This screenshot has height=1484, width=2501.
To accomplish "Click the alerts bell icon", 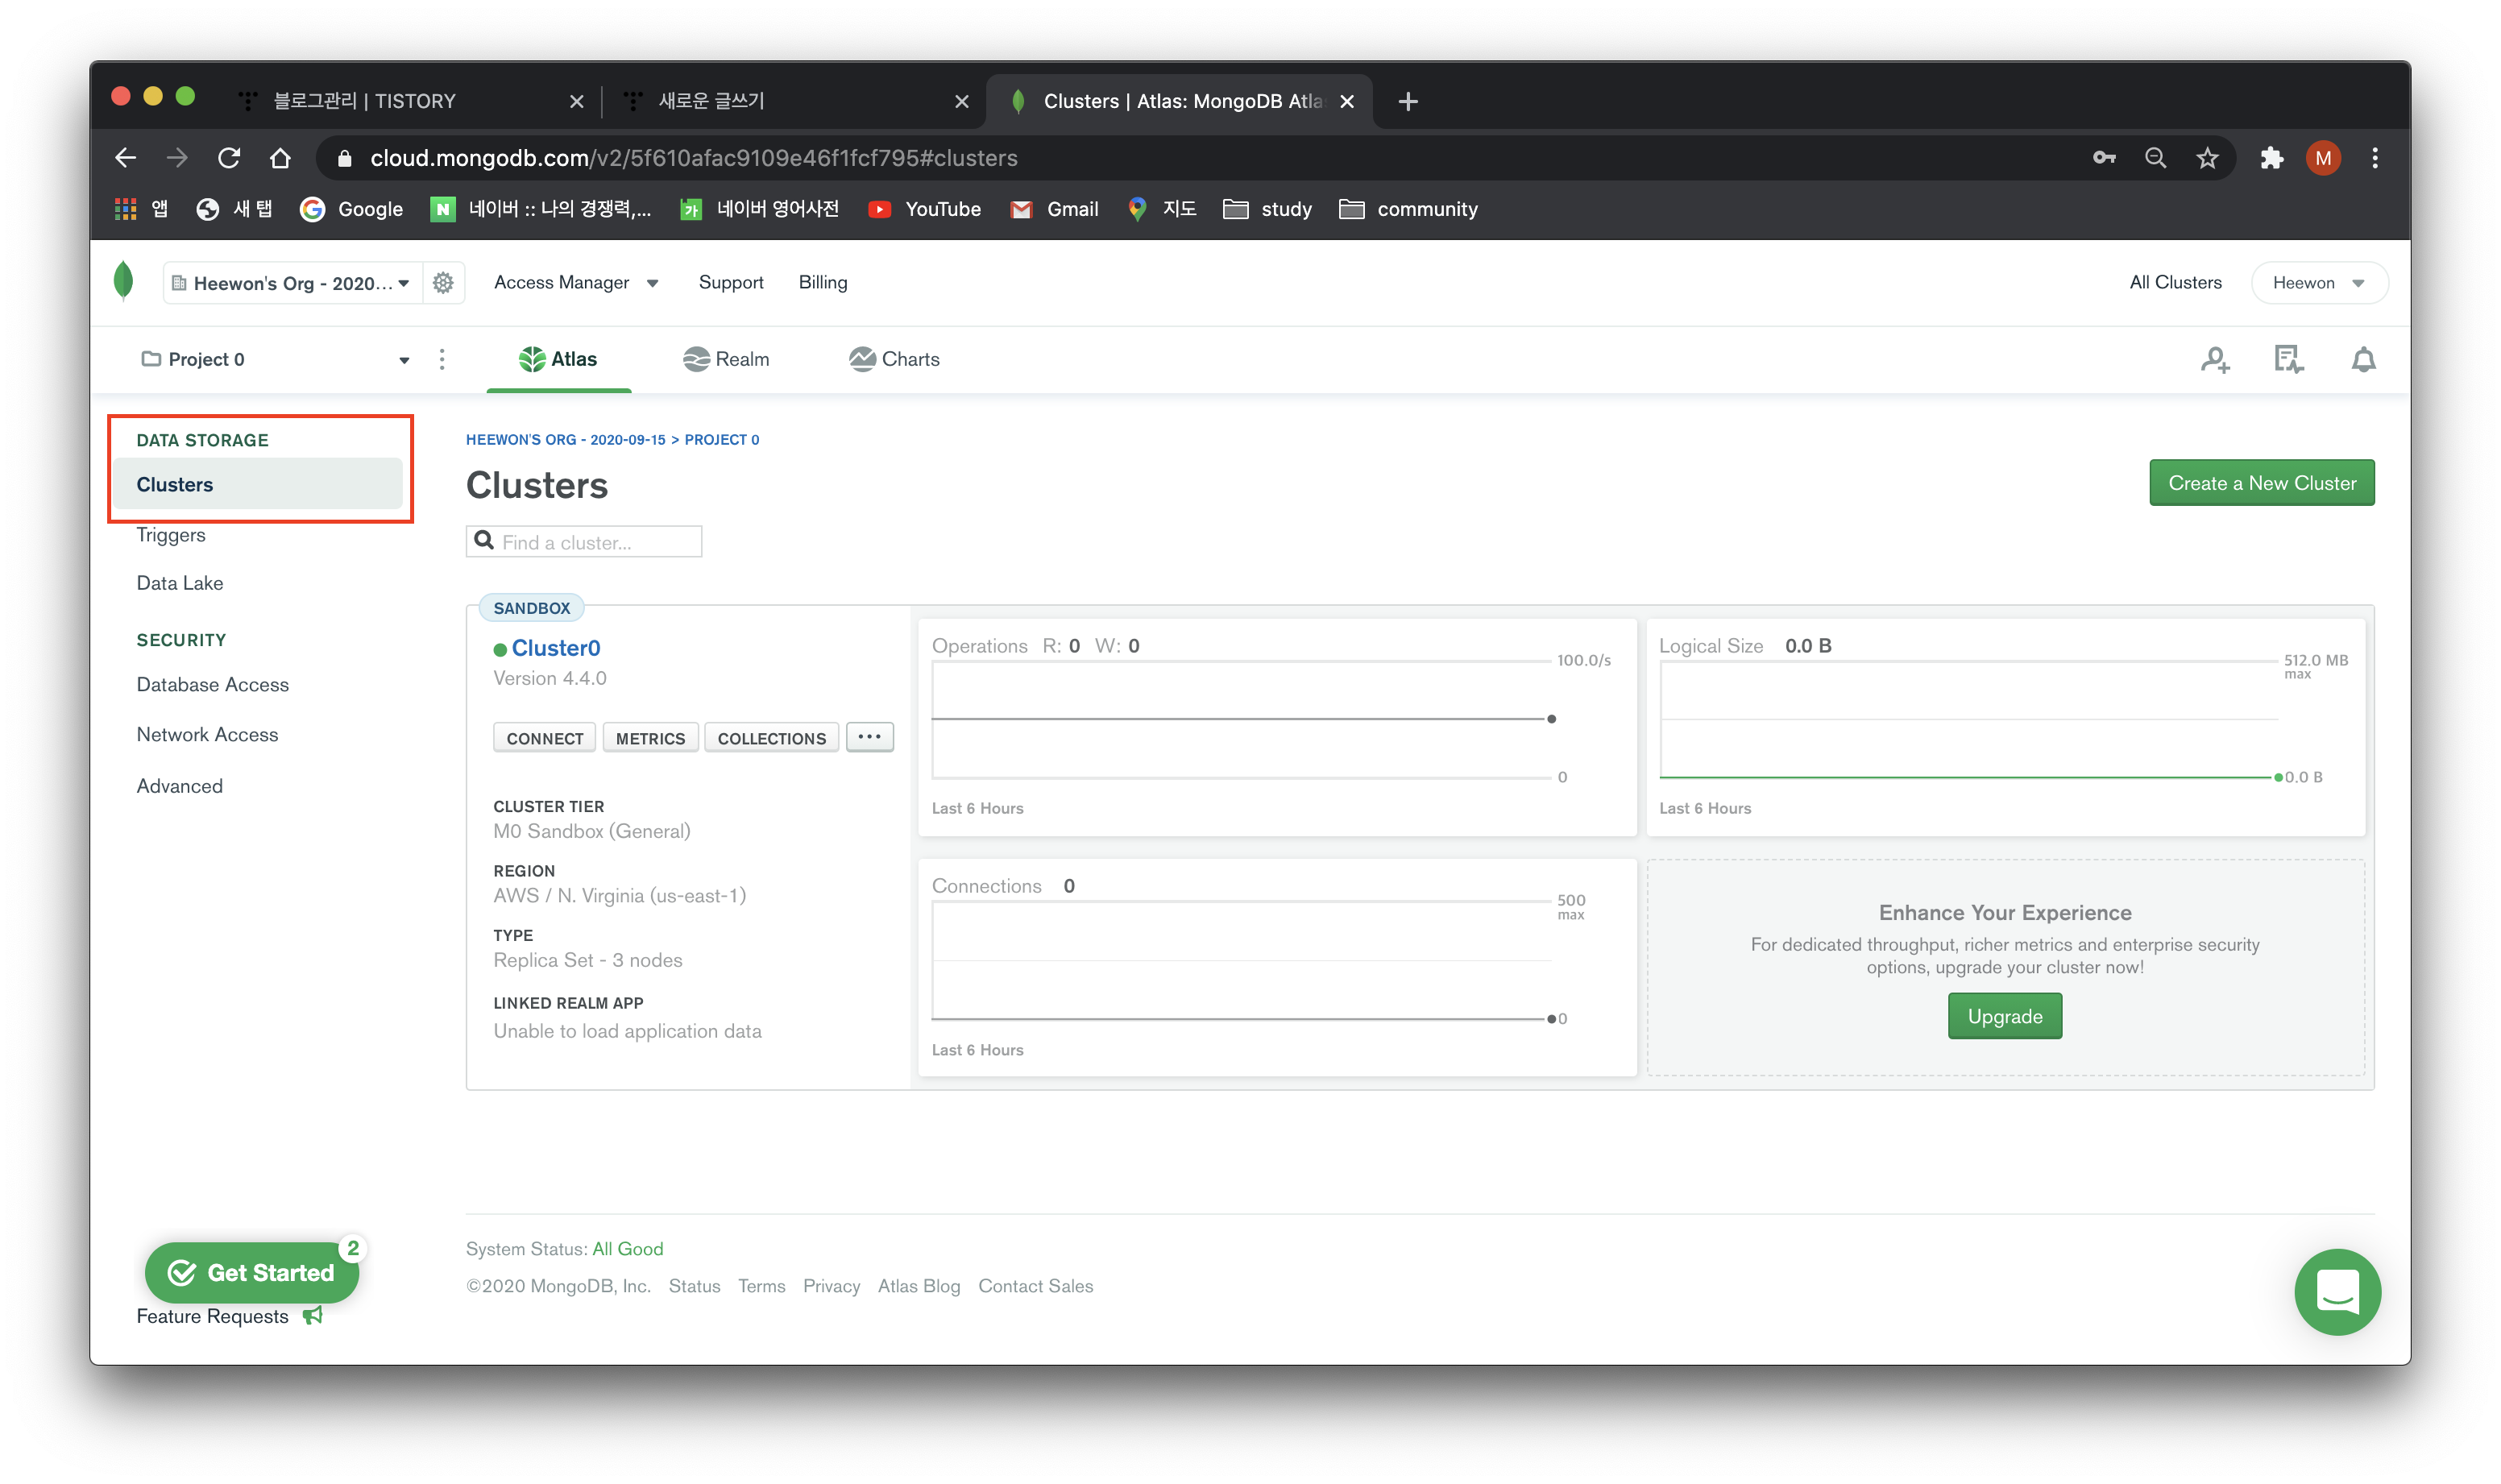I will tap(2363, 360).
